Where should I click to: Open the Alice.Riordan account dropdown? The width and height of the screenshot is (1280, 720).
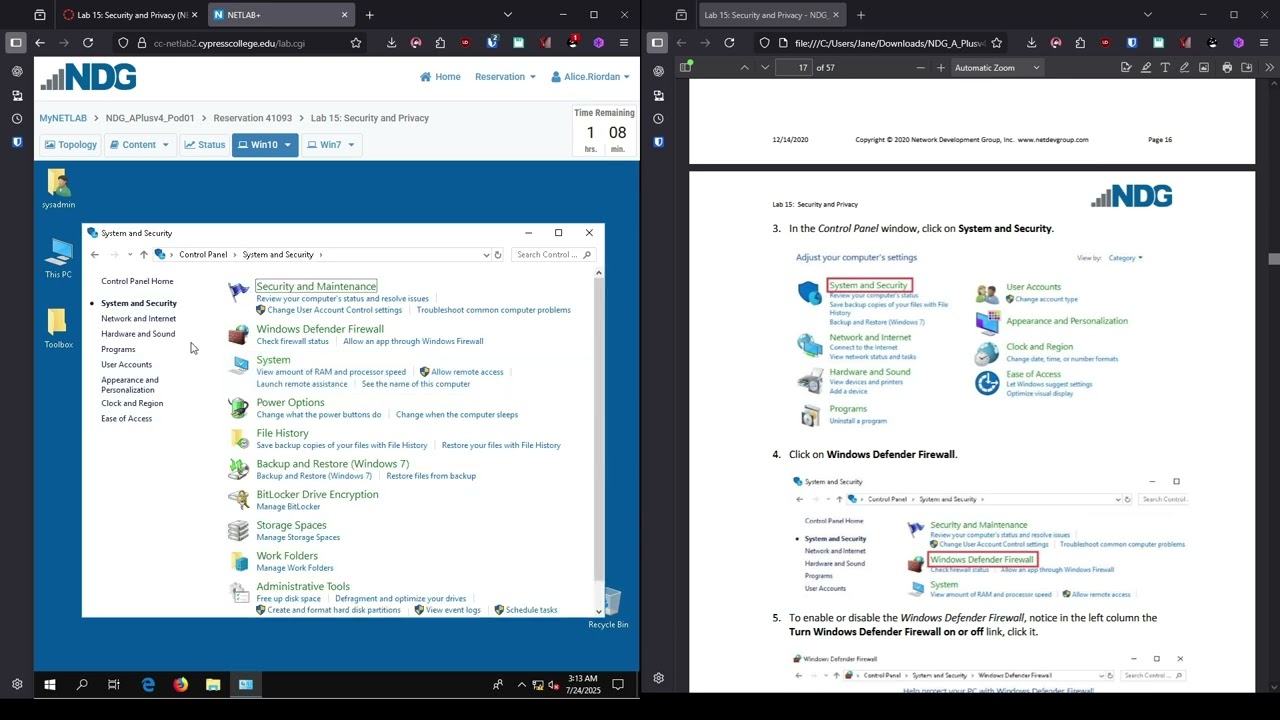[590, 77]
